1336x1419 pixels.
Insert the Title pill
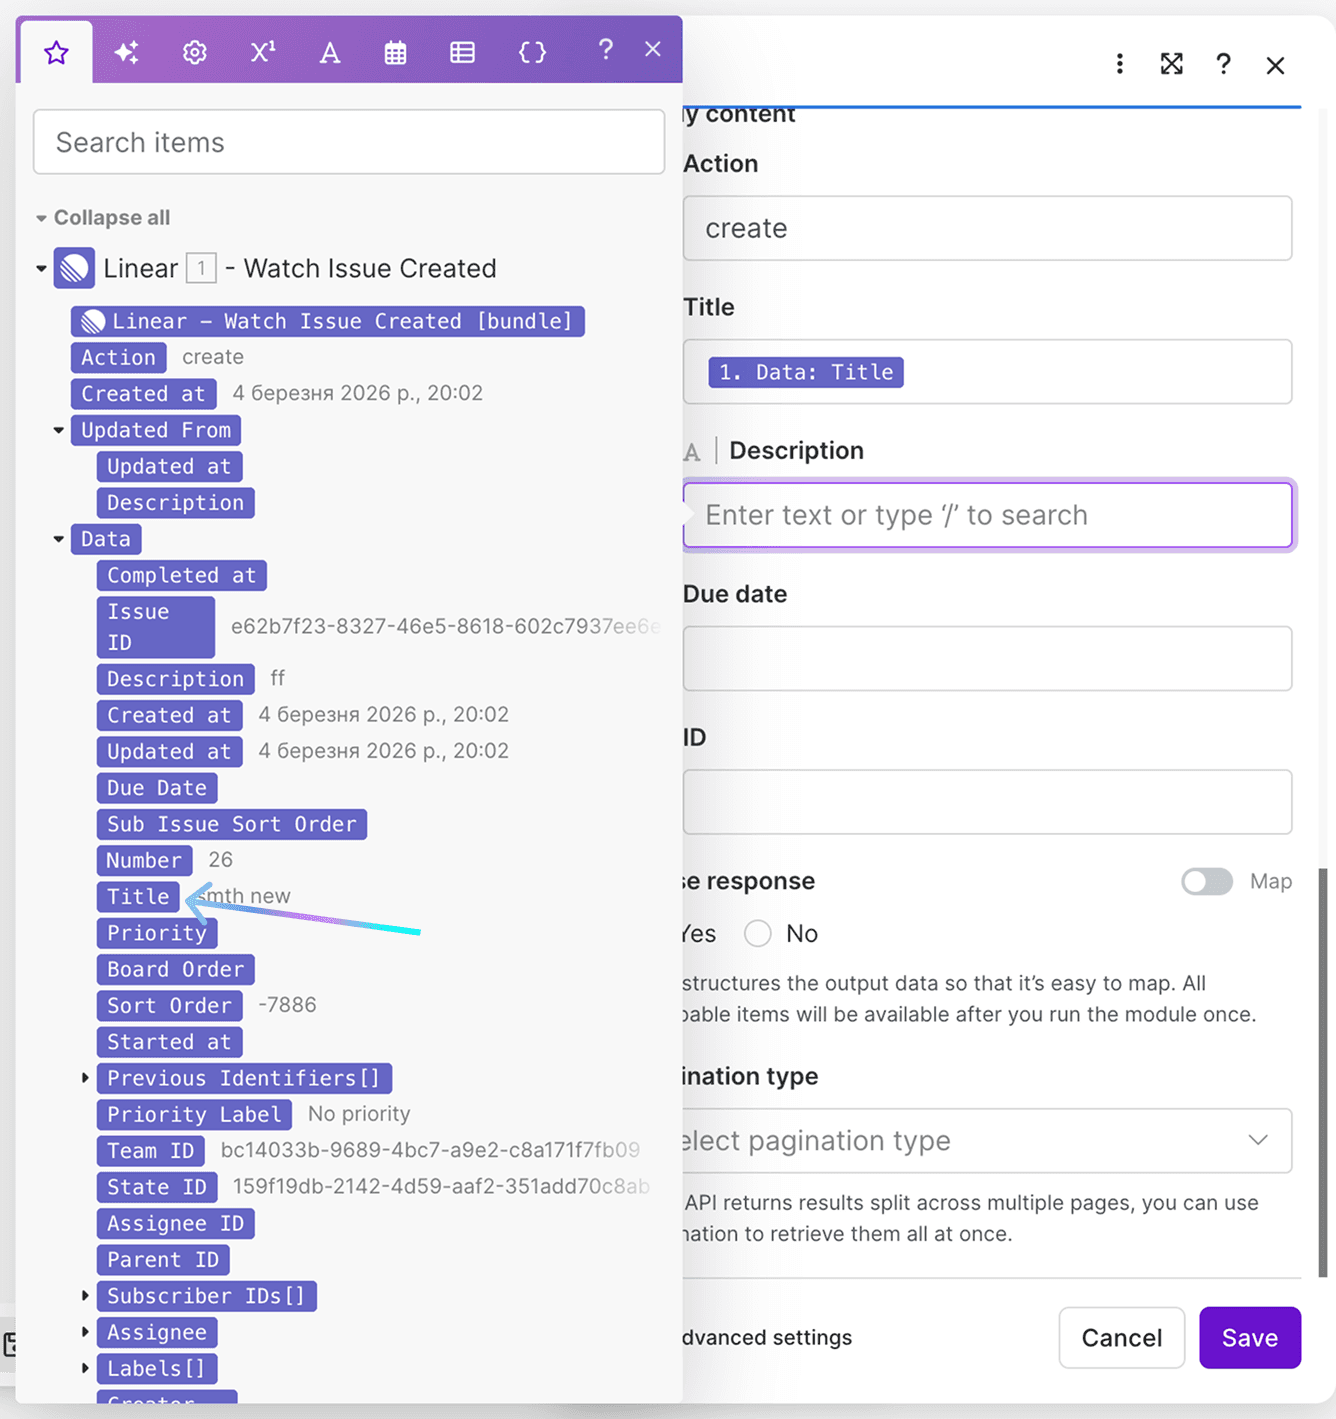[x=138, y=896]
